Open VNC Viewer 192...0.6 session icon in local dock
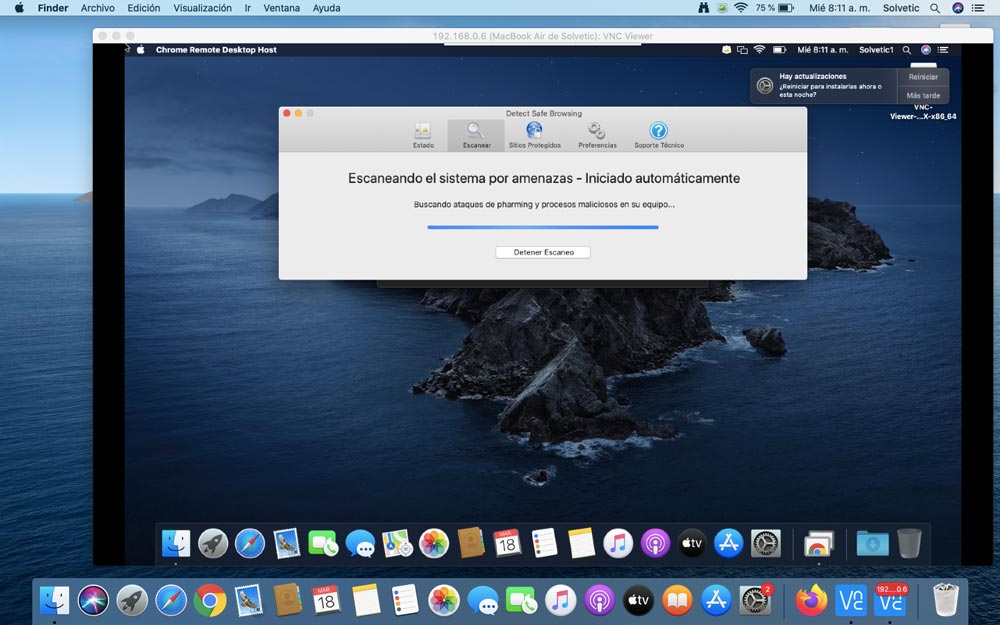Viewport: 1000px width, 625px height. point(890,601)
